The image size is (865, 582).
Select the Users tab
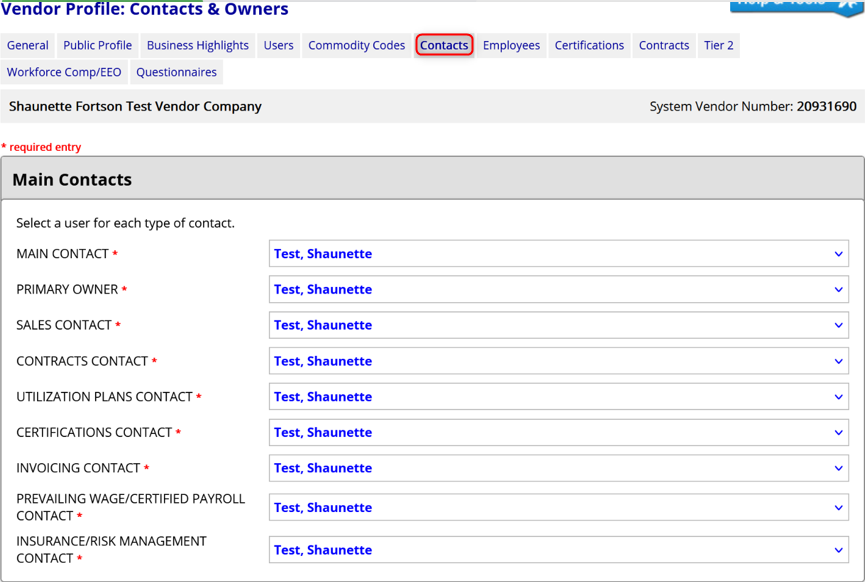279,45
